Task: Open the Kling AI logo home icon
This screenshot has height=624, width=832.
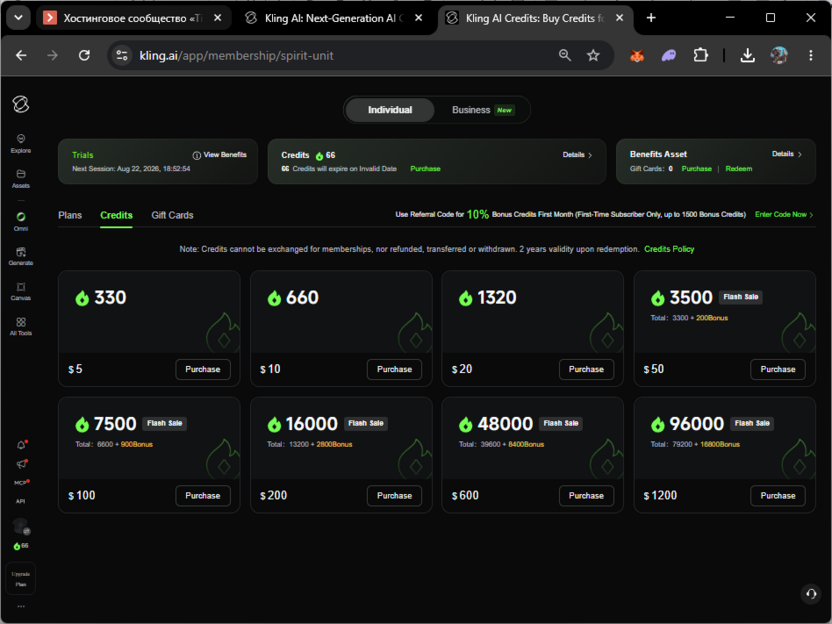Action: pyautogui.click(x=21, y=104)
